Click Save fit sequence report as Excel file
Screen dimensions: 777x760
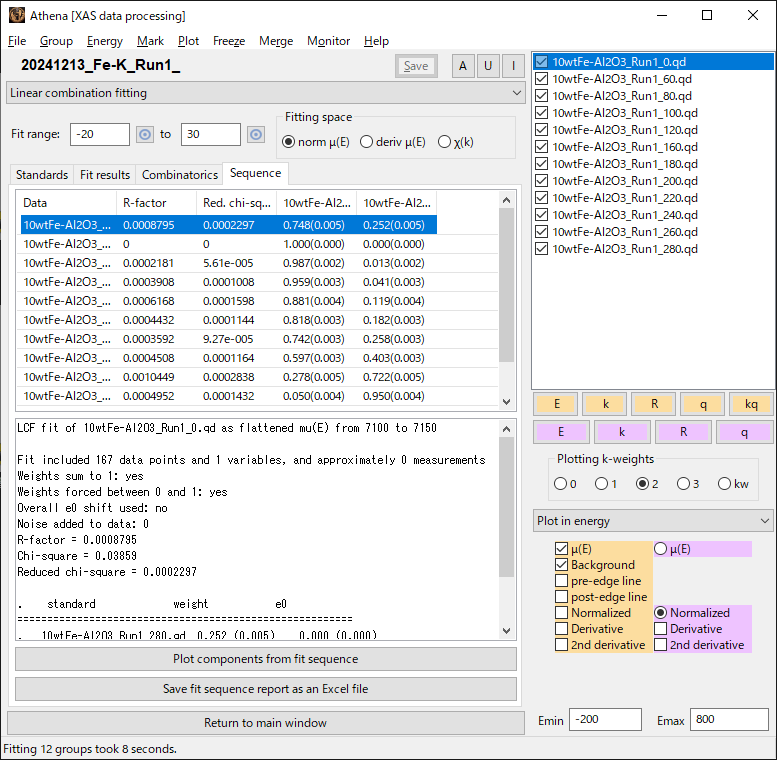pos(266,689)
